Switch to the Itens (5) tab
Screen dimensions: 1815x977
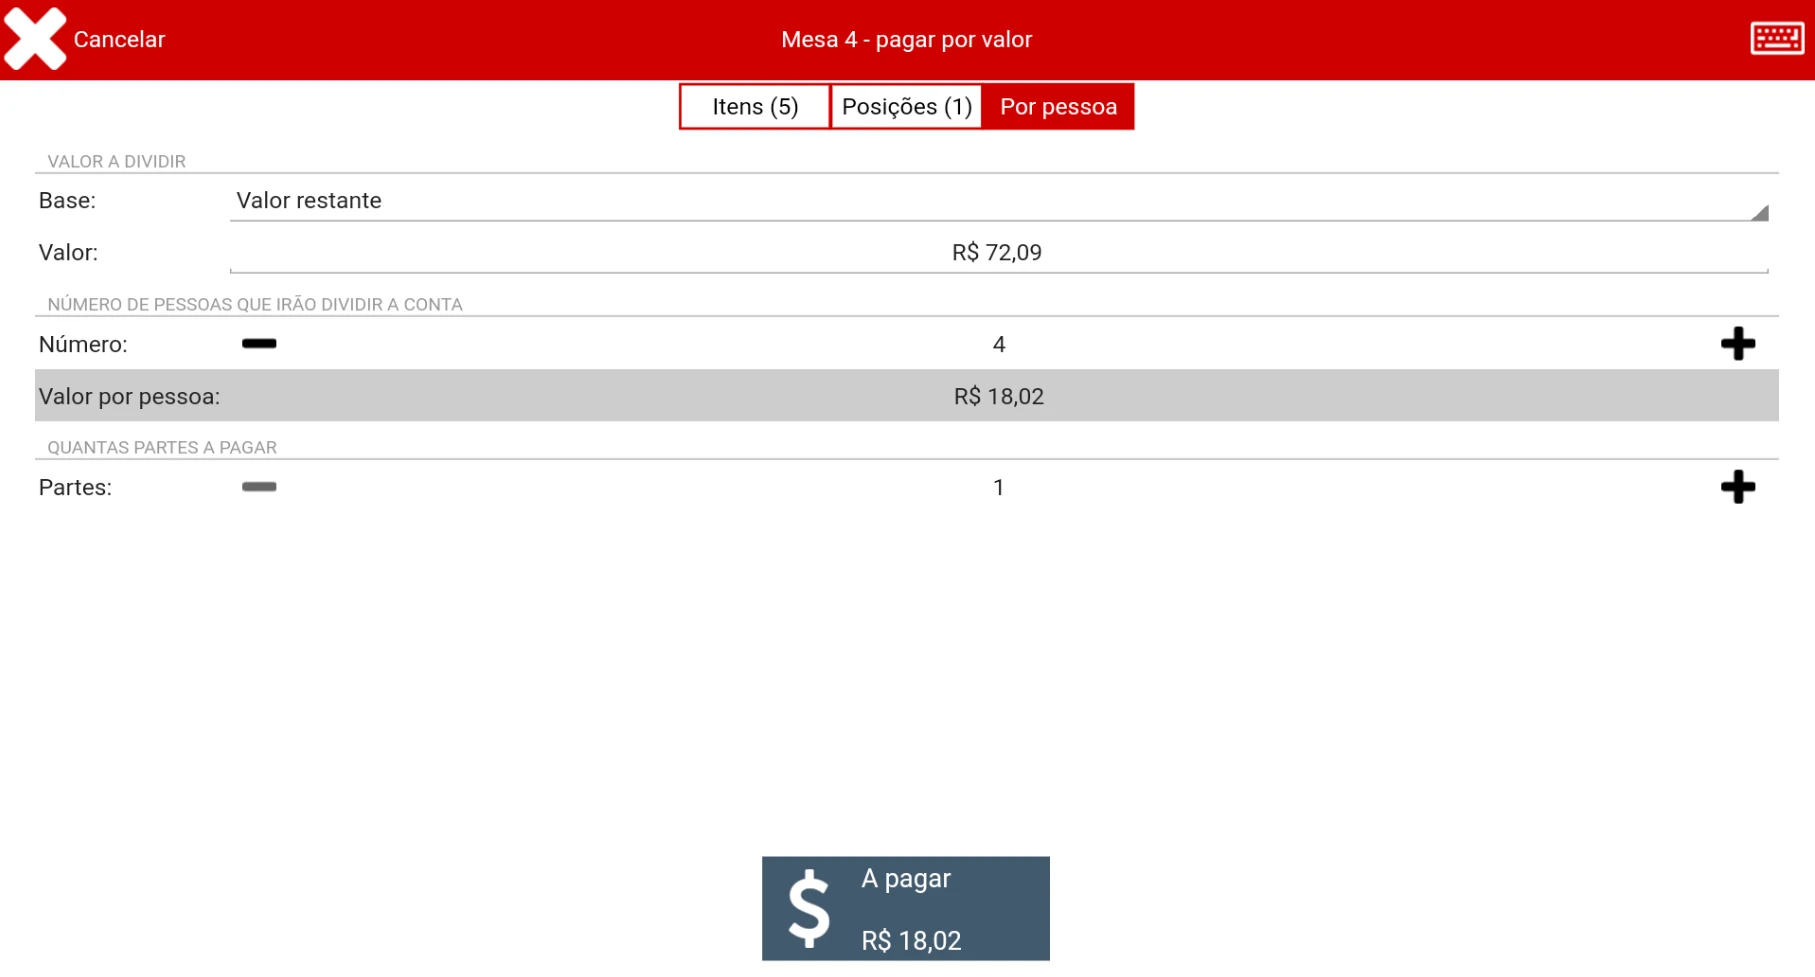pos(755,107)
